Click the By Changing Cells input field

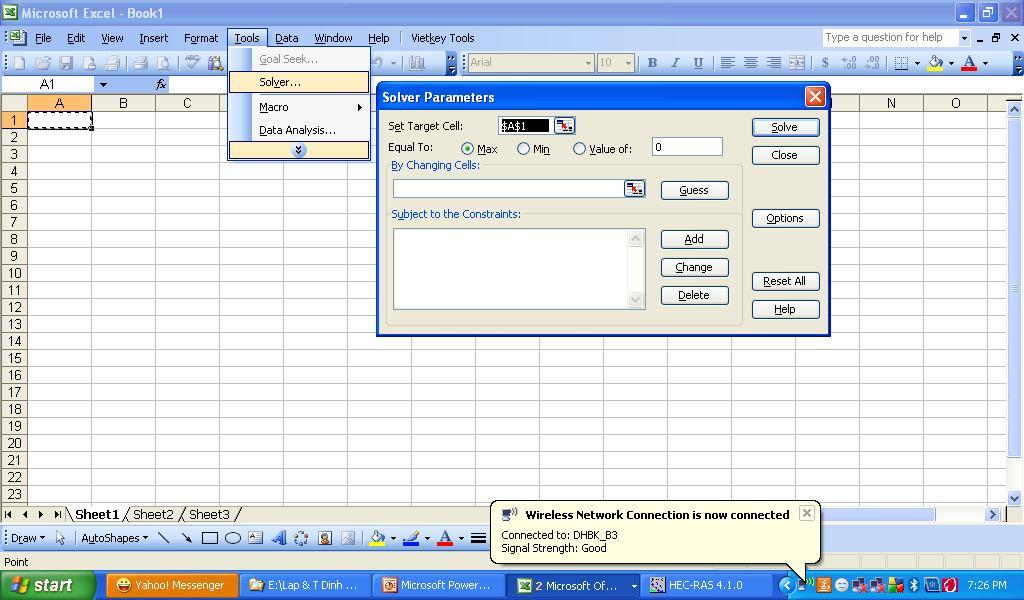tap(509, 189)
